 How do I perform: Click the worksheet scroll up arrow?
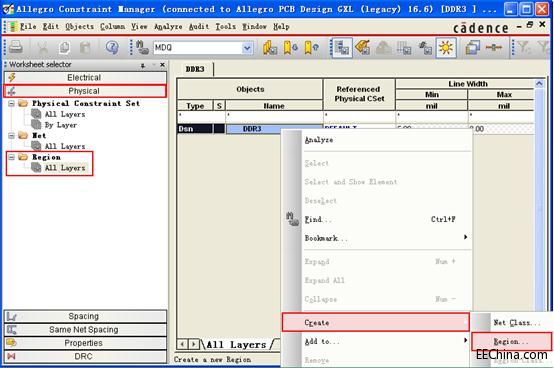pos(539,84)
